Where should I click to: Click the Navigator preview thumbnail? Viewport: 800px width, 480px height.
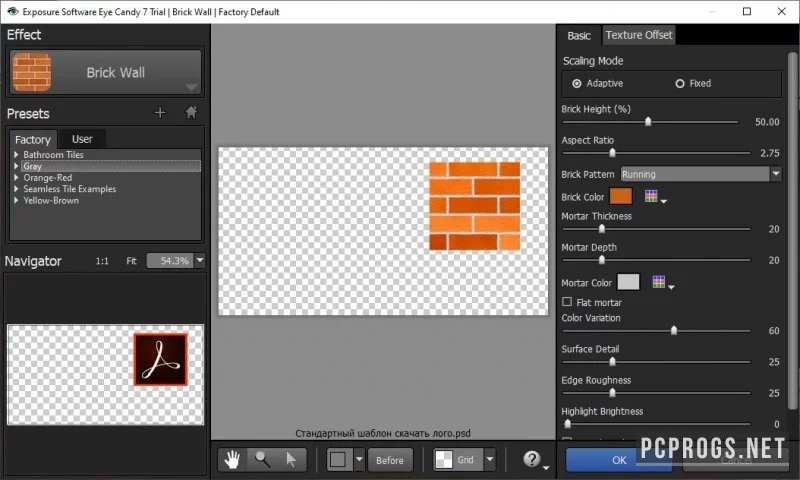(x=106, y=375)
